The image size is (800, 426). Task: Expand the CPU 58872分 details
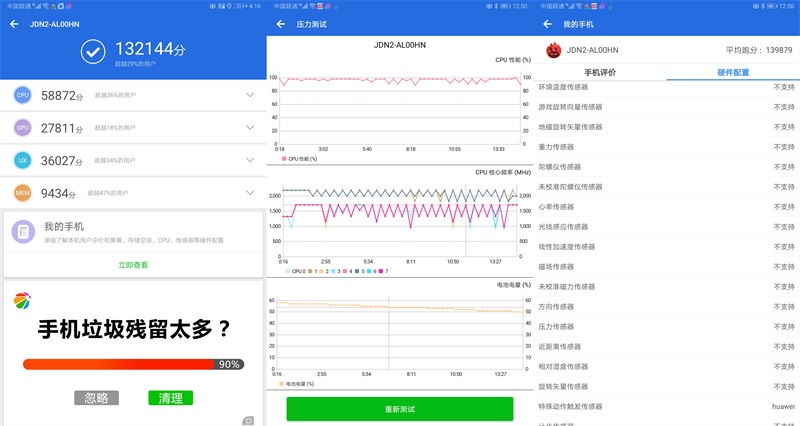tap(250, 95)
